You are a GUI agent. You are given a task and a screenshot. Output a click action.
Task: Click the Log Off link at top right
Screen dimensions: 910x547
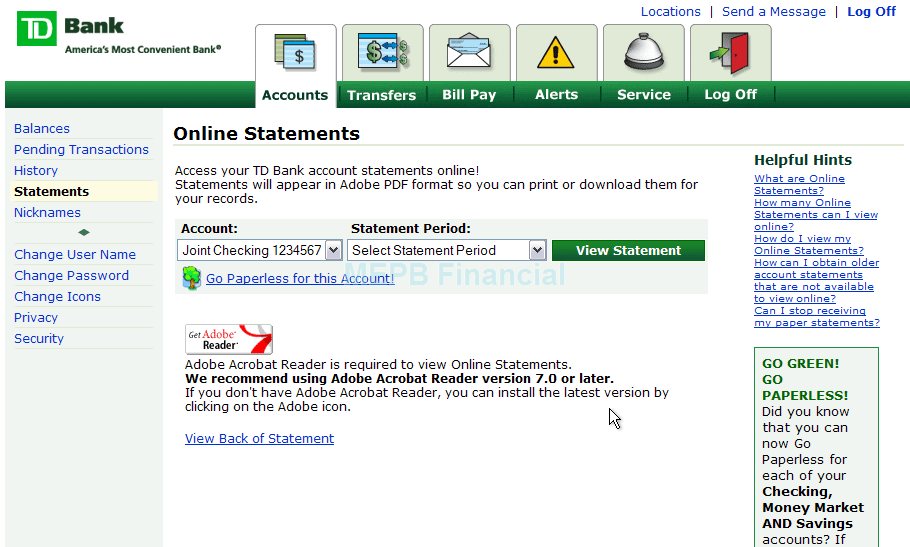(871, 12)
